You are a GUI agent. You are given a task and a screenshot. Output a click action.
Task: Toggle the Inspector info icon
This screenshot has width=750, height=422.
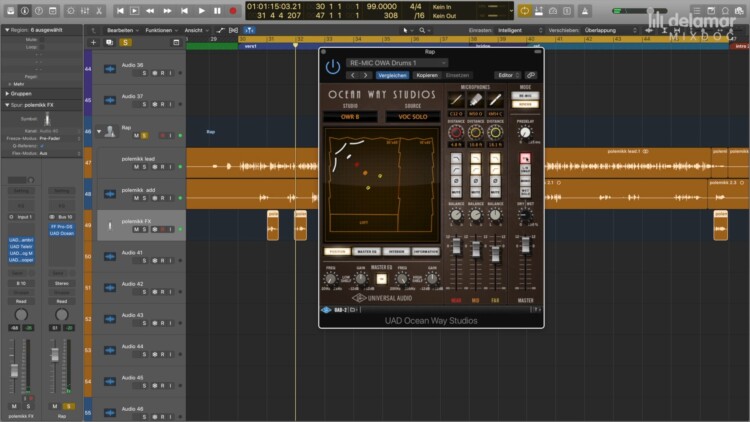pos(24,11)
